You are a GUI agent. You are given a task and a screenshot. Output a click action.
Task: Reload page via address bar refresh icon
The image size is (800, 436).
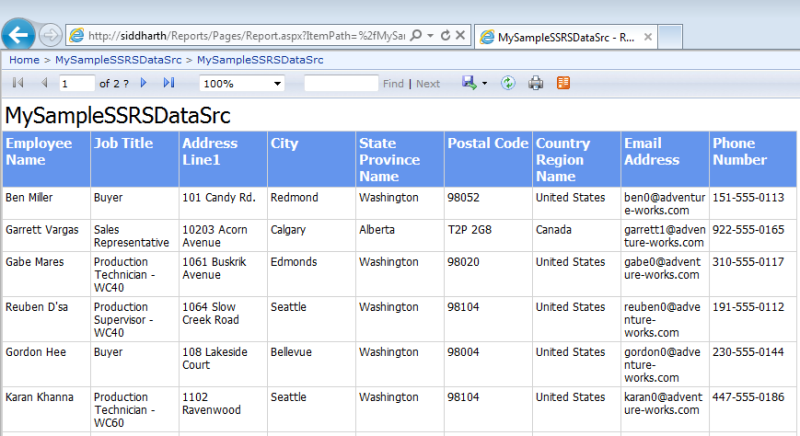coord(444,36)
